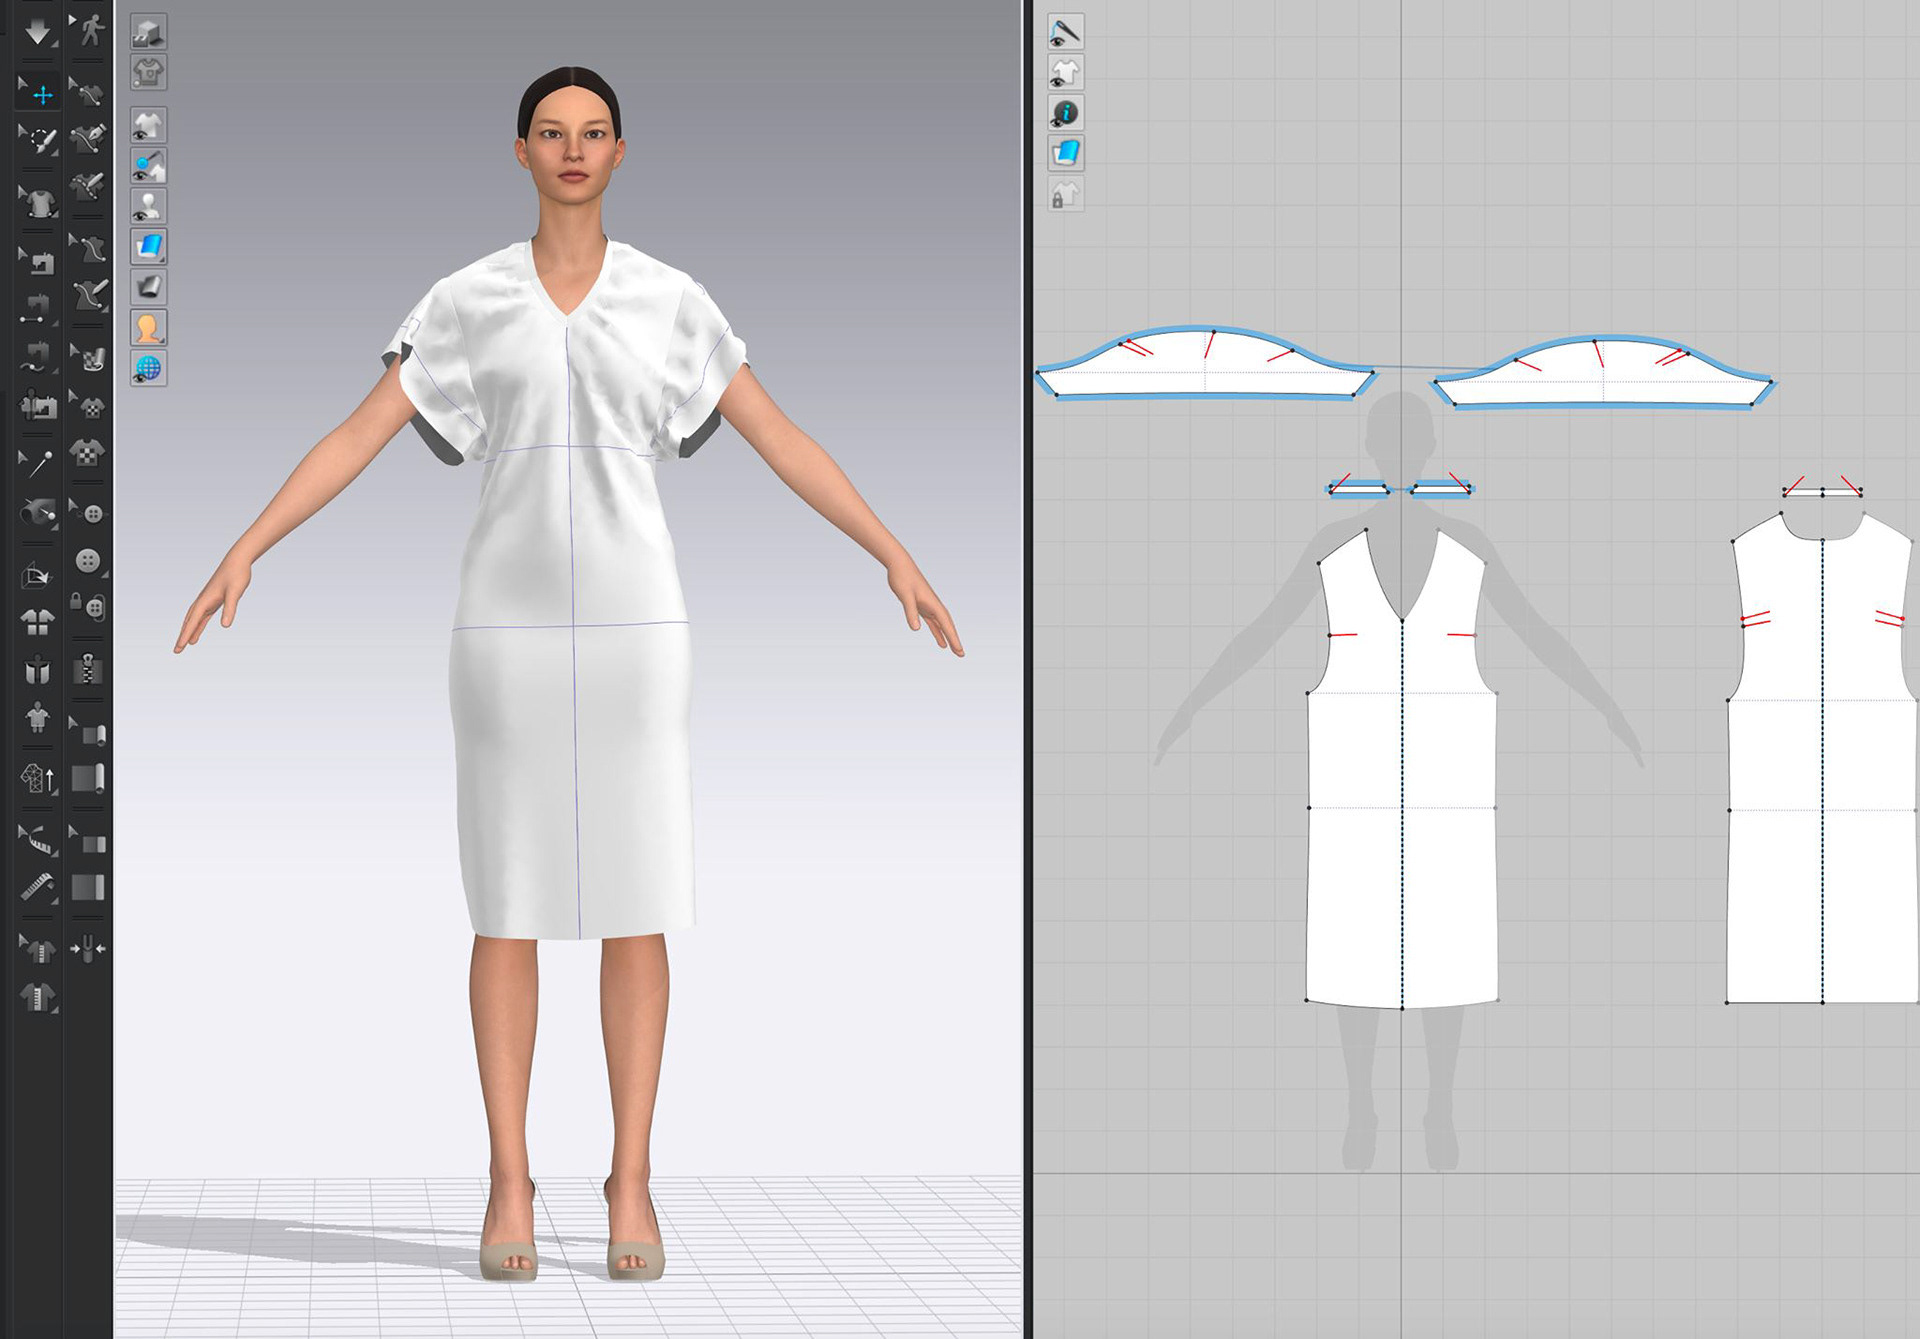Select the blue cross Select/Move tool
The height and width of the screenshot is (1339, 1920).
tap(40, 94)
